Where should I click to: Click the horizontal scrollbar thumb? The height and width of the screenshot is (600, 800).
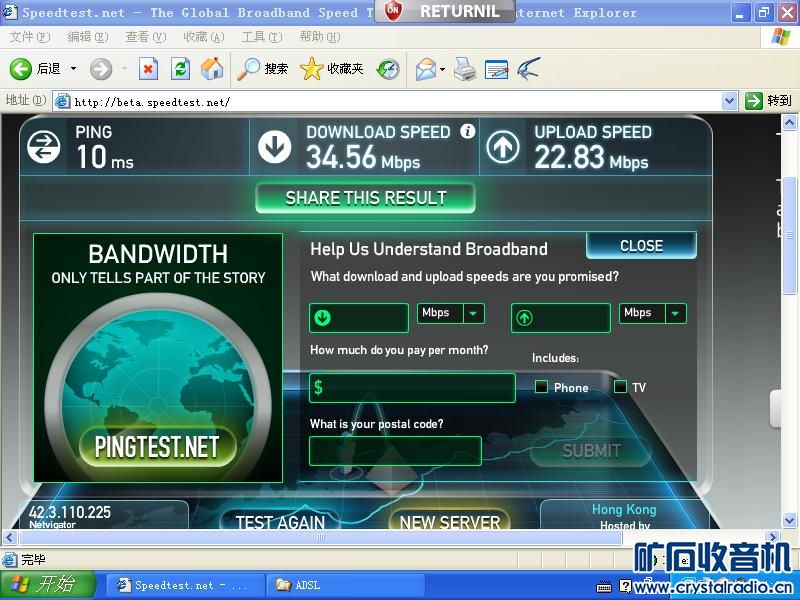click(320, 537)
